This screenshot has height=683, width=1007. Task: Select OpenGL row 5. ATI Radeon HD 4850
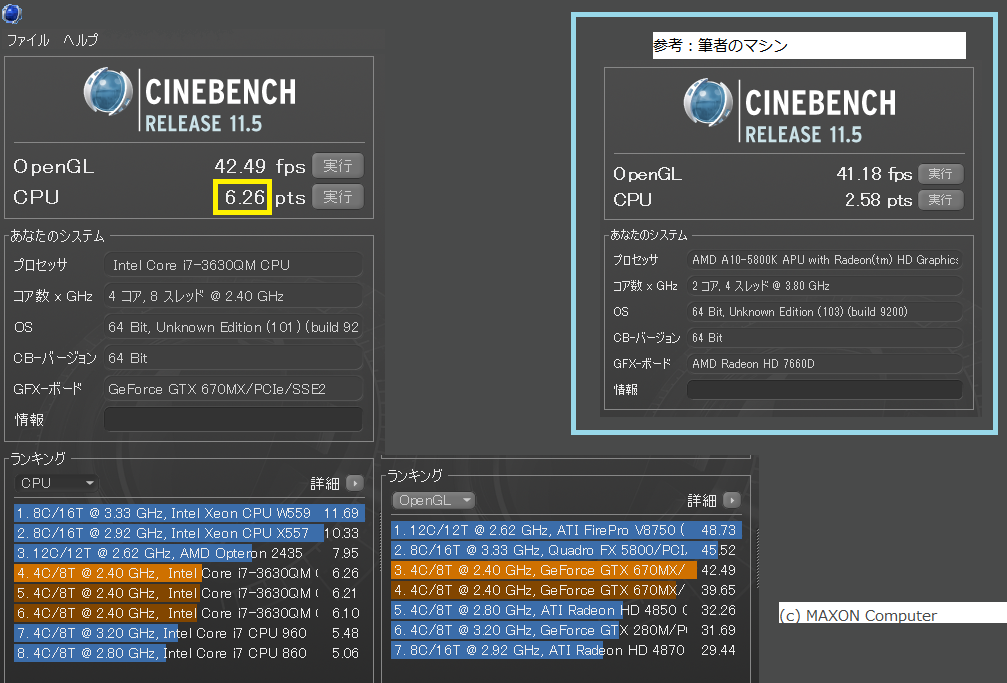coord(566,610)
